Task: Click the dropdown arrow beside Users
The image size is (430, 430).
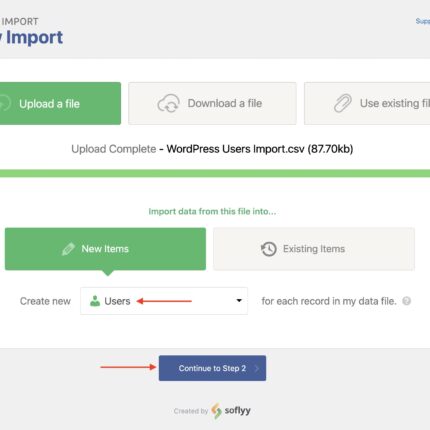Action: [x=239, y=301]
